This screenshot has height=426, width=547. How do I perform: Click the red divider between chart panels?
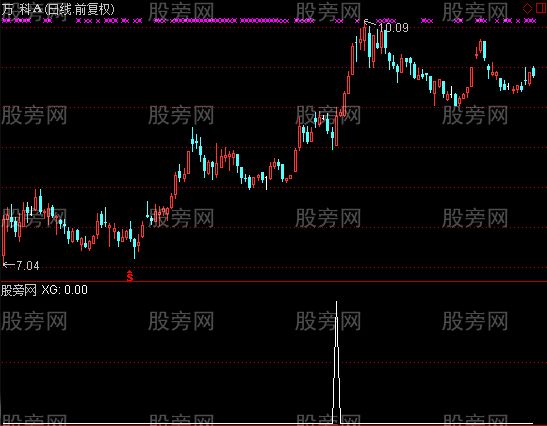pyautogui.click(x=274, y=281)
